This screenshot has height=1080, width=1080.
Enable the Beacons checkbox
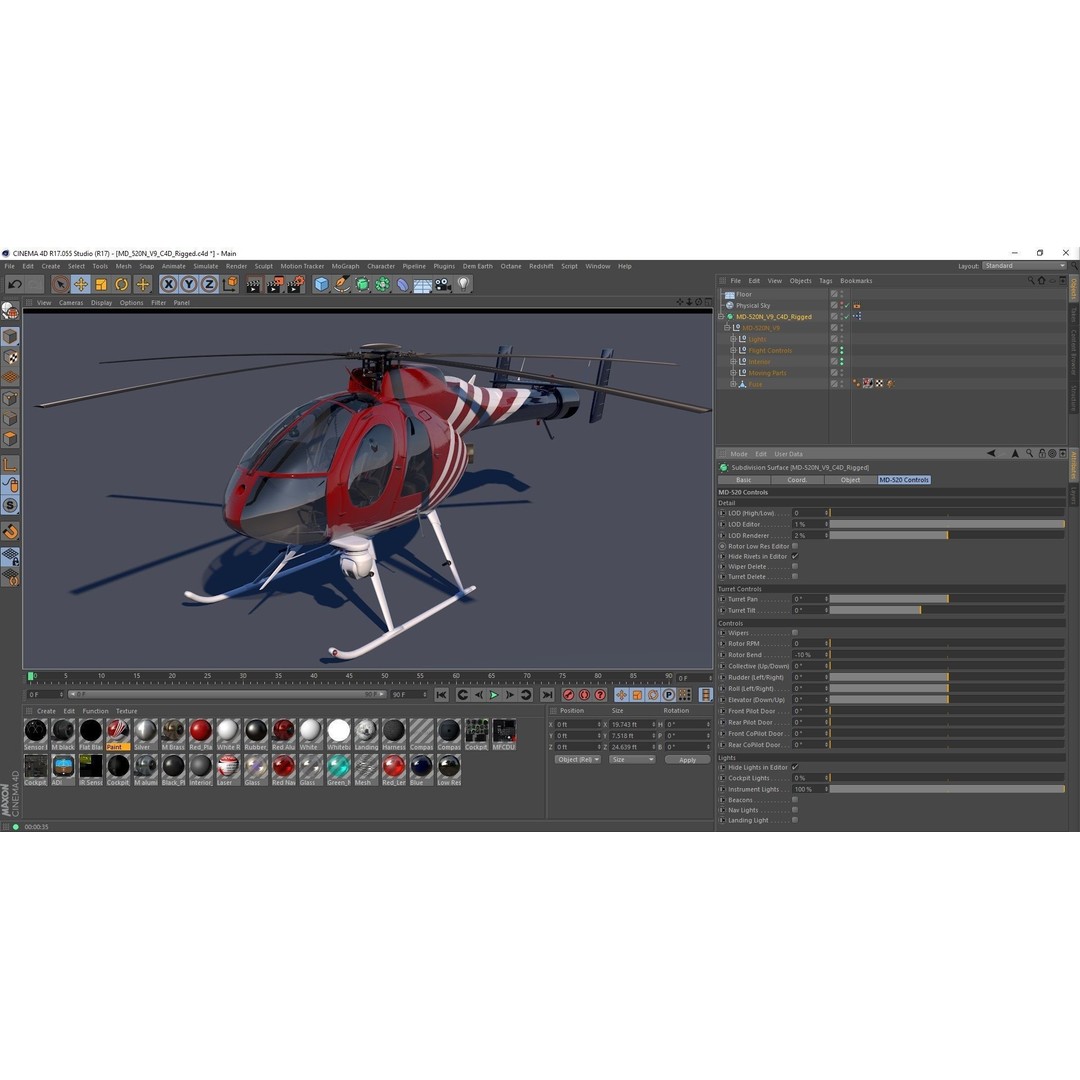(x=795, y=800)
